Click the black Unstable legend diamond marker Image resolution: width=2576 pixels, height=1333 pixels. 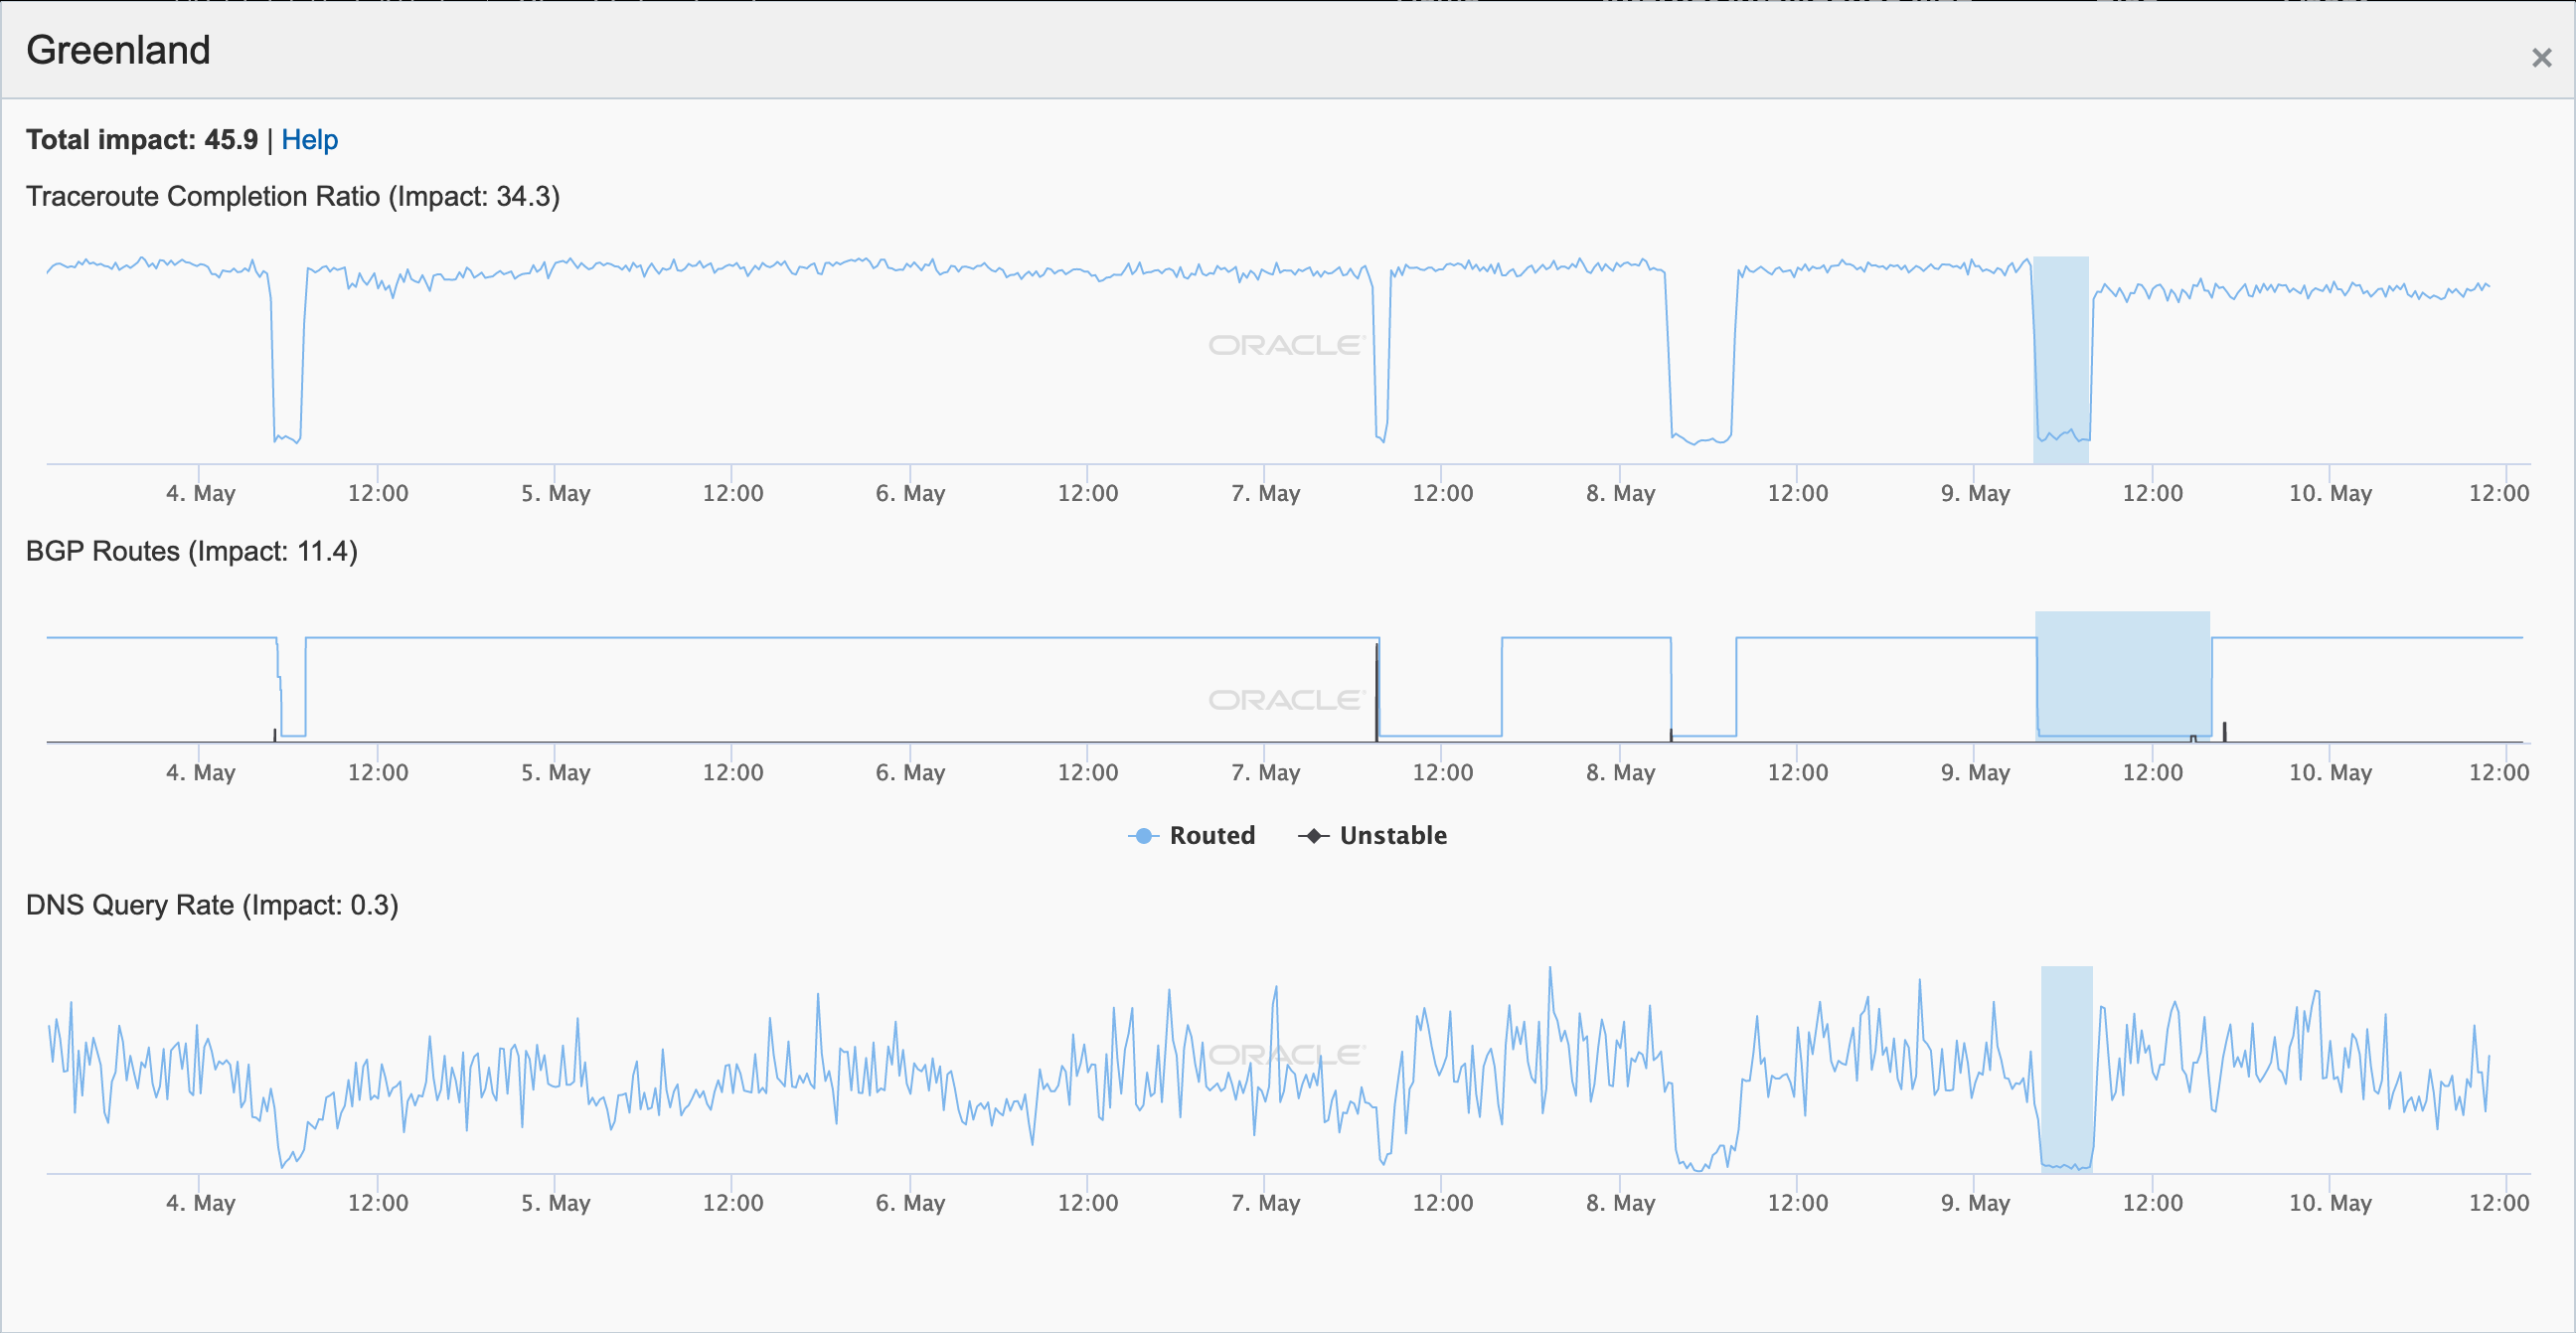[x=1313, y=835]
